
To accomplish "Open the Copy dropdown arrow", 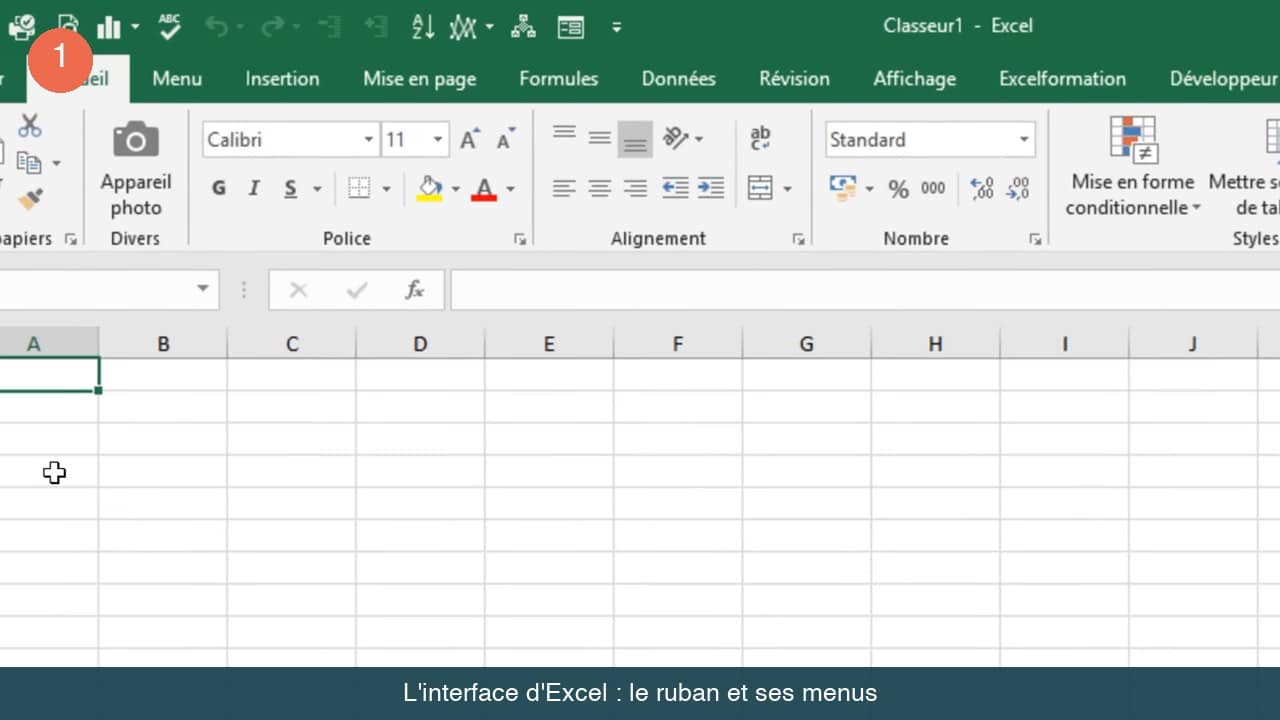I will pos(56,163).
